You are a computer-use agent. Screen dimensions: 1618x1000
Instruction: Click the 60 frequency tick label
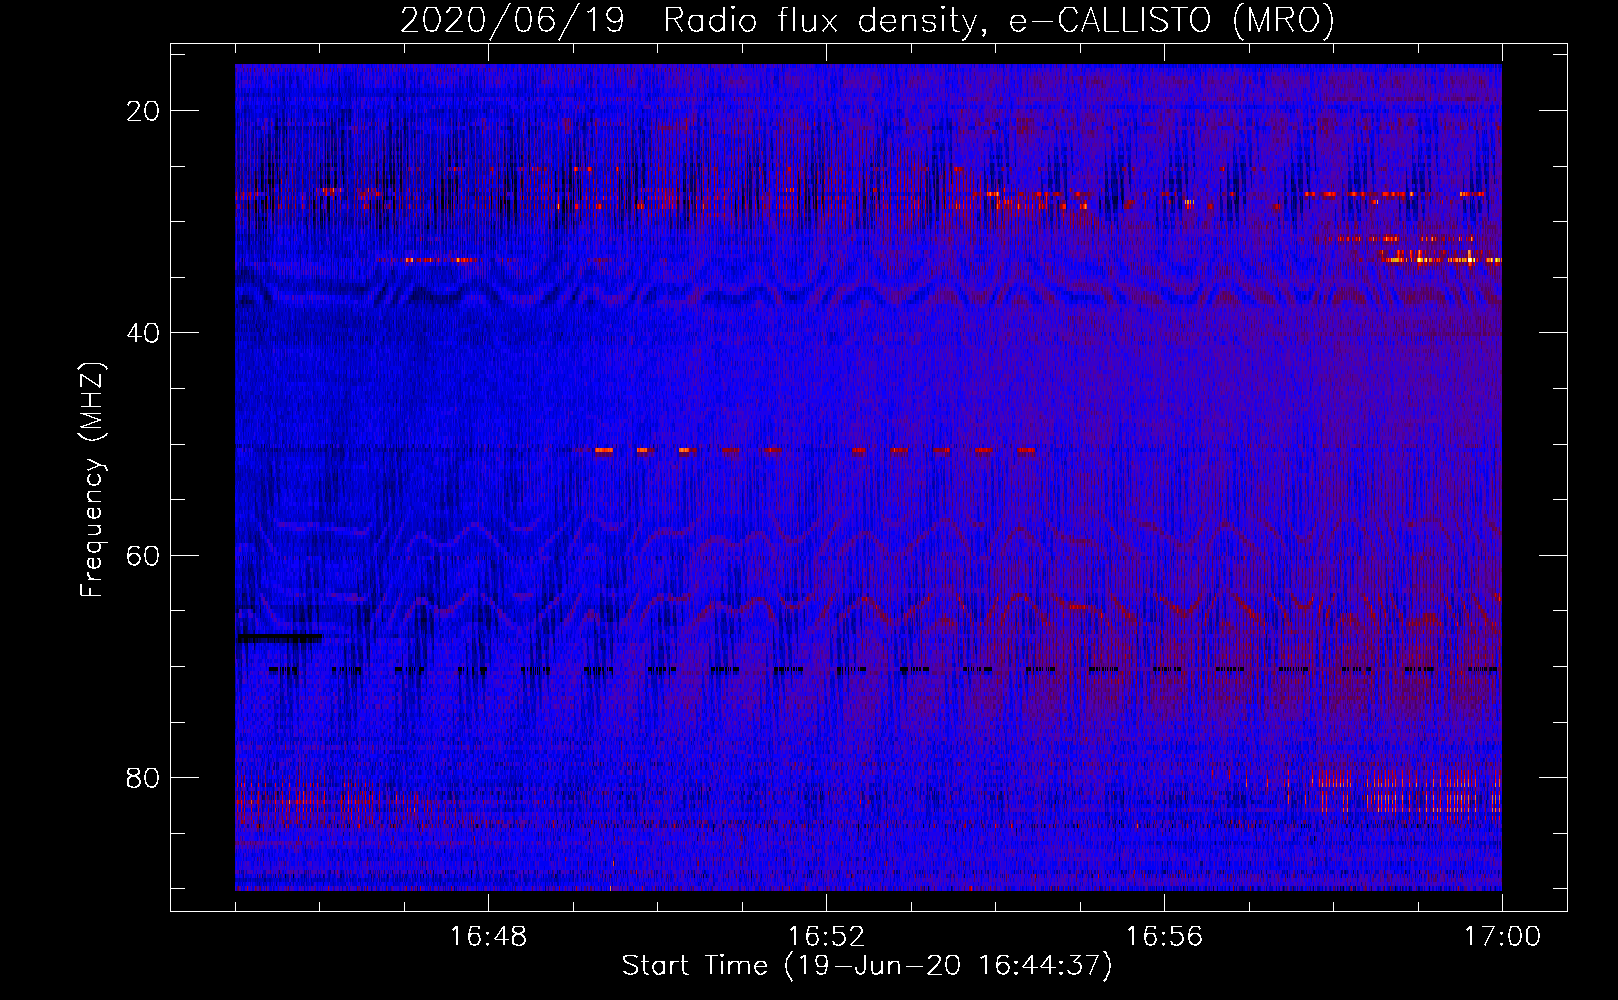pos(144,556)
